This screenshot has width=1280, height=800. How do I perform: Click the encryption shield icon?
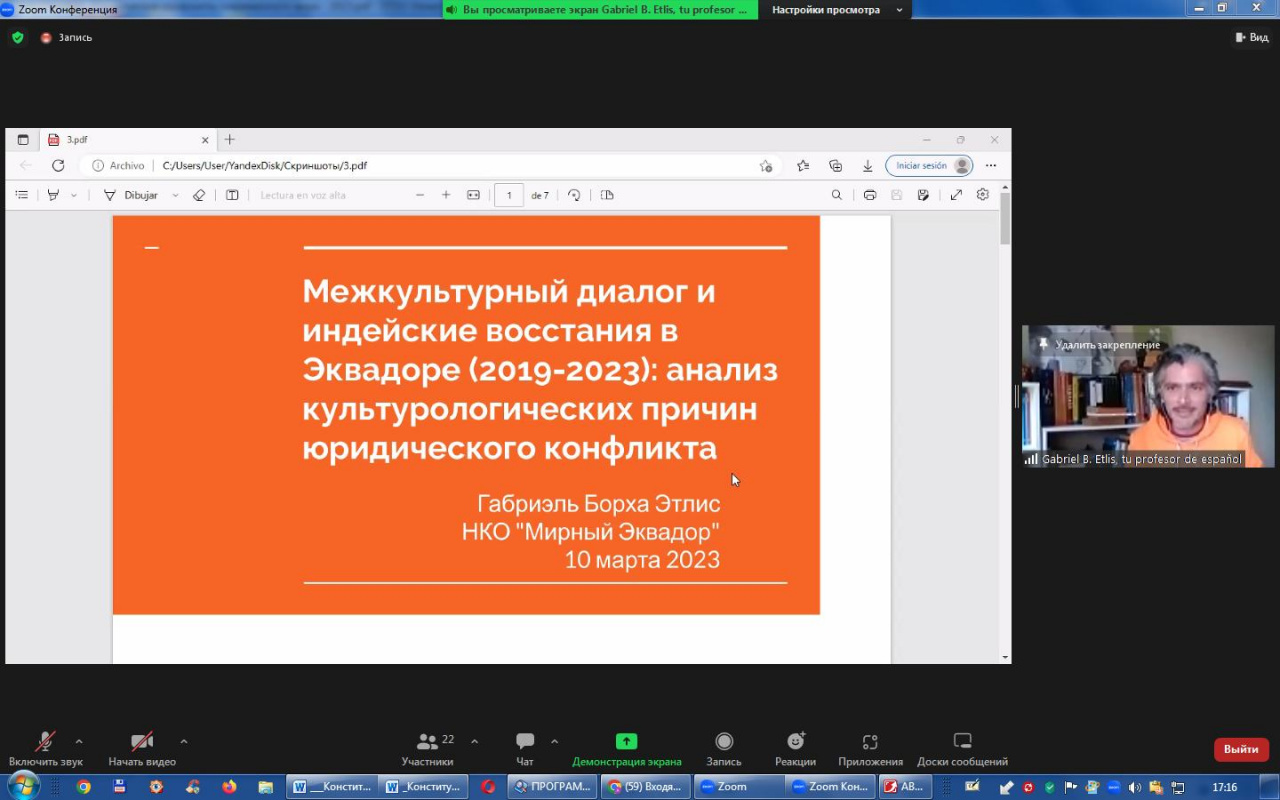click(x=17, y=37)
